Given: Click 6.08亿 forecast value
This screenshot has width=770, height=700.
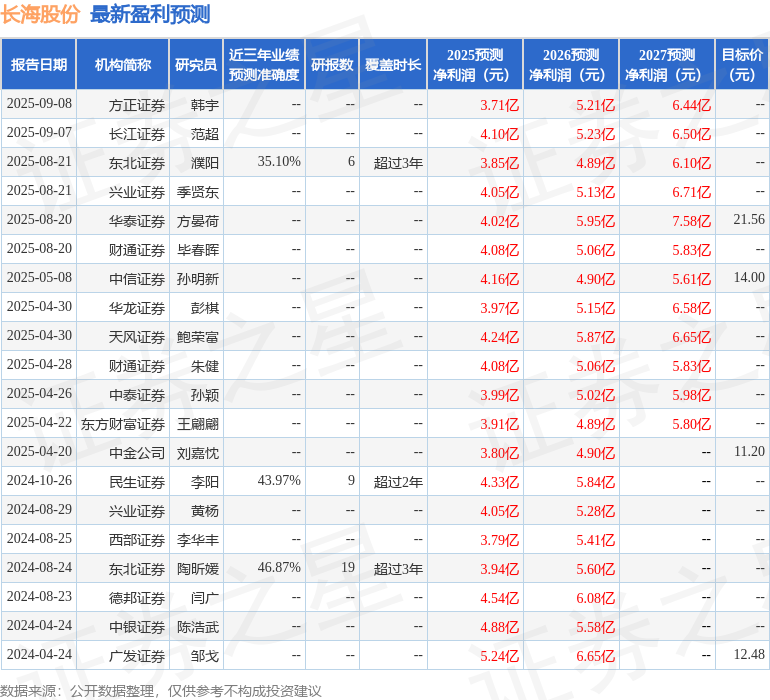Looking at the screenshot, I should tap(596, 598).
